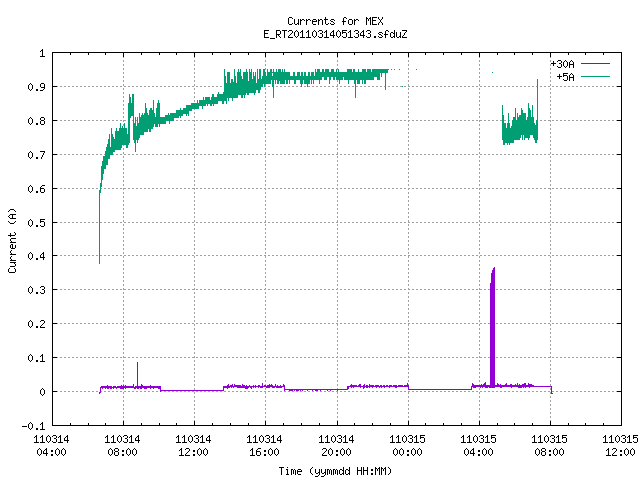Click the y-axis tick label -0.1
This screenshot has height=480, width=640.
33,426
